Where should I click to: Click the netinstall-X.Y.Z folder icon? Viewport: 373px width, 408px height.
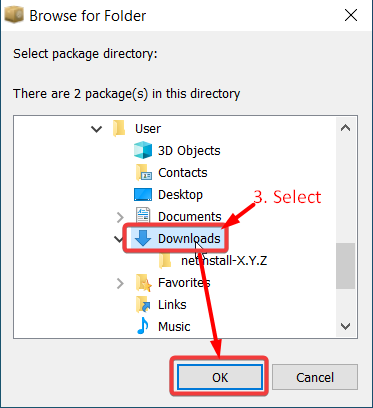pyautogui.click(x=165, y=261)
